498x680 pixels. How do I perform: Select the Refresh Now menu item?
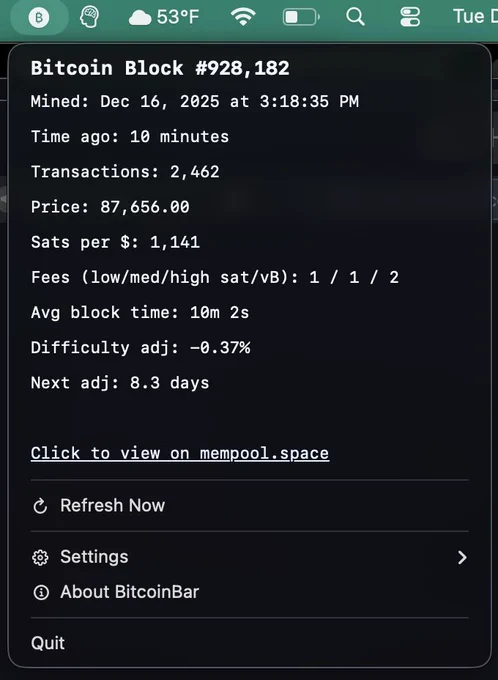tap(249, 506)
